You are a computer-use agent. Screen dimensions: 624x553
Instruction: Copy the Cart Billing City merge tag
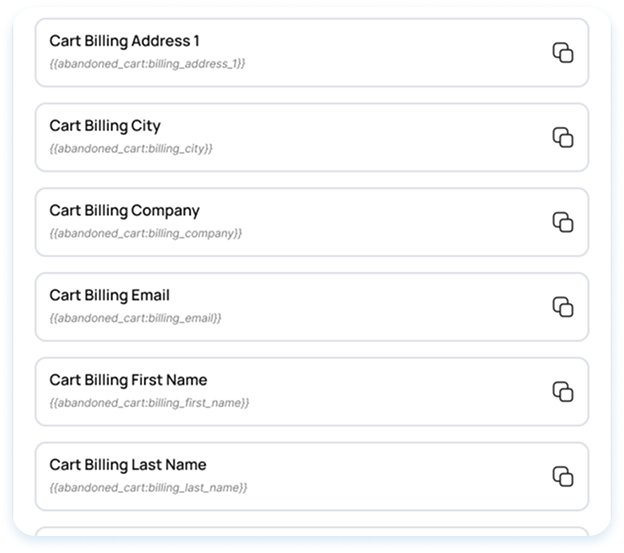[563, 138]
